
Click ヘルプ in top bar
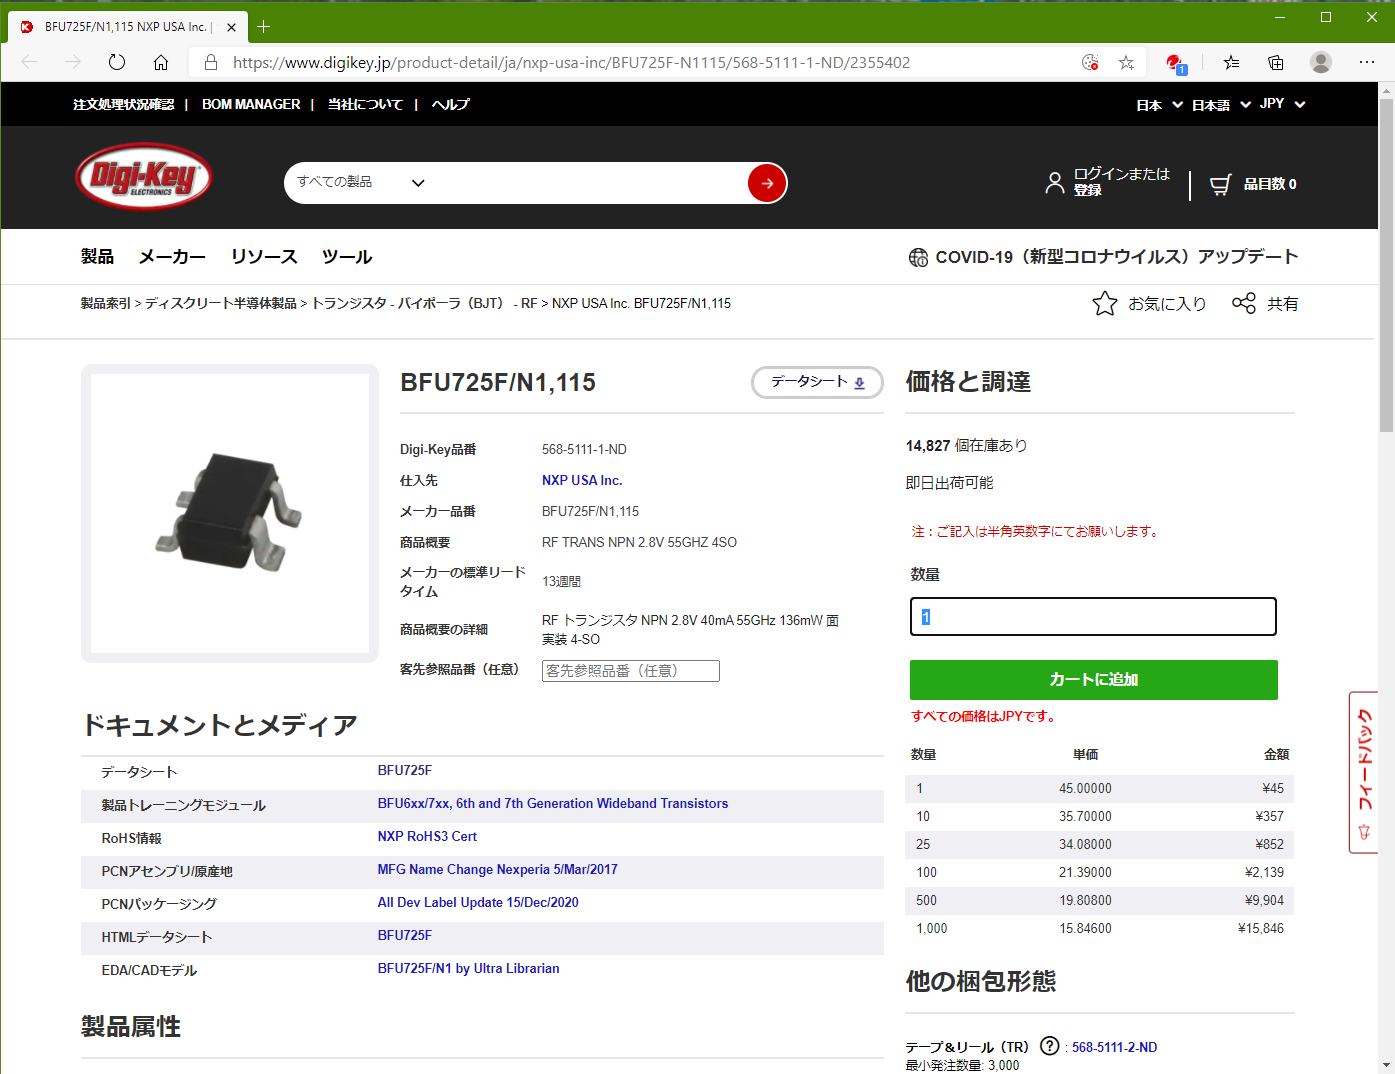450,104
